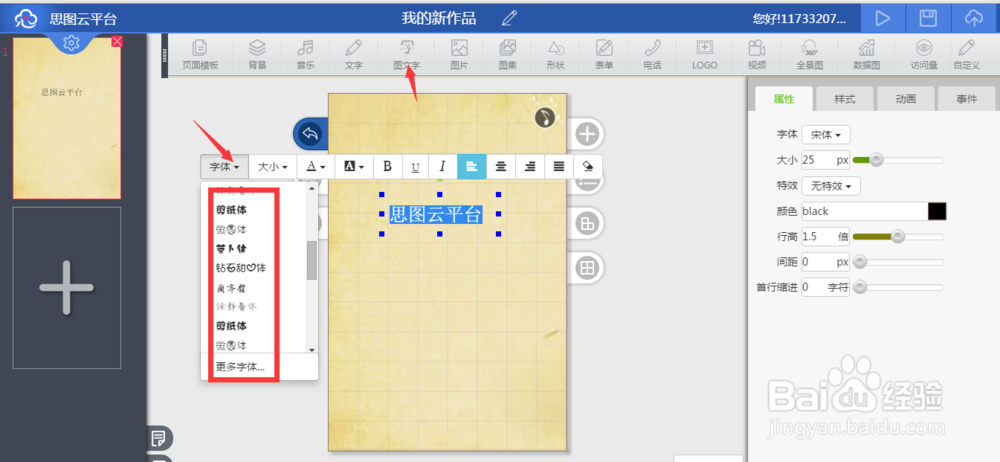Switch to the 动画 animation tab
The width and height of the screenshot is (1000, 462).
coord(906,100)
